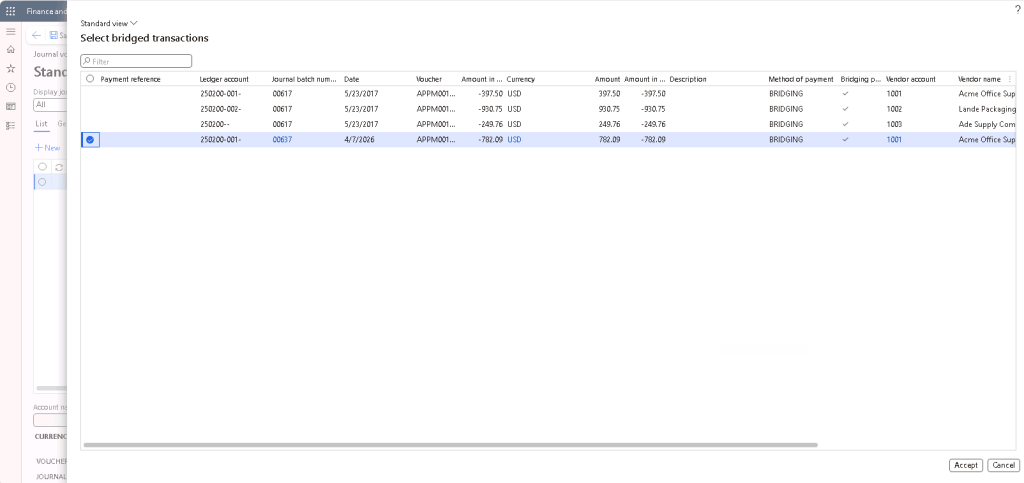Uncheck the selected 00637 row checkbox
Viewport: 1024px width, 483px height.
tap(90, 140)
